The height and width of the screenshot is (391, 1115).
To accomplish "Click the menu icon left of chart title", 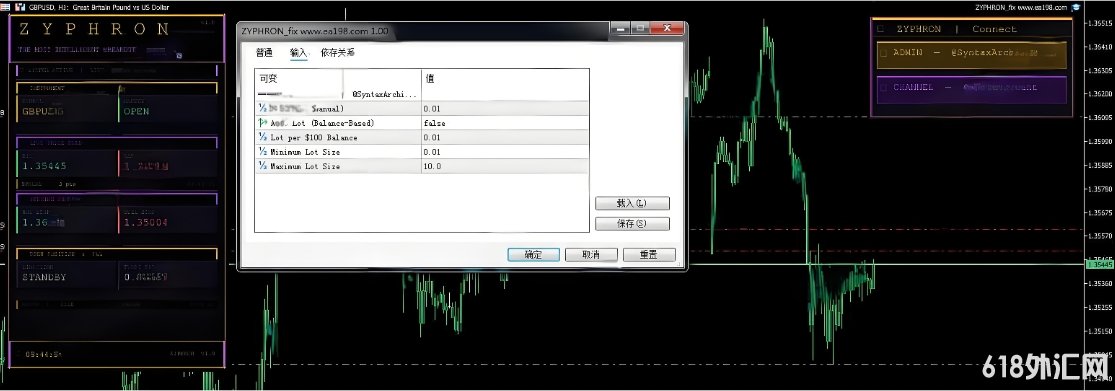I will [5, 6].
